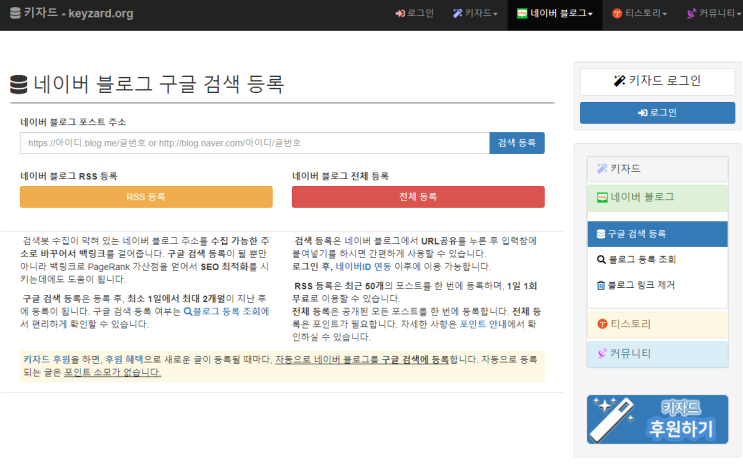Open the 키자드 후원 link in notice
The image size is (743, 465).
coord(46,359)
